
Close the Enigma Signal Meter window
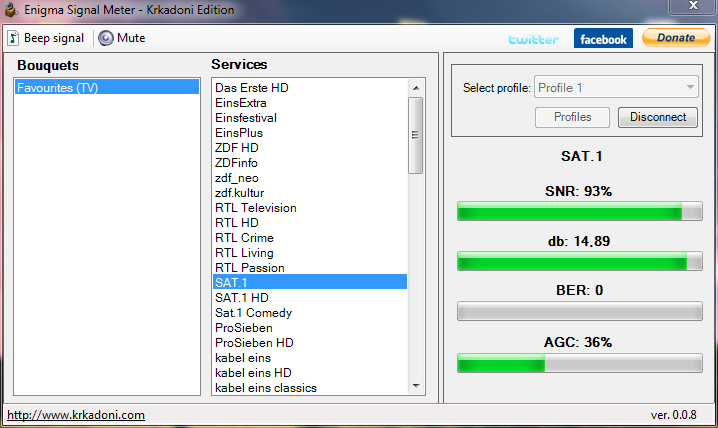[693, 6]
